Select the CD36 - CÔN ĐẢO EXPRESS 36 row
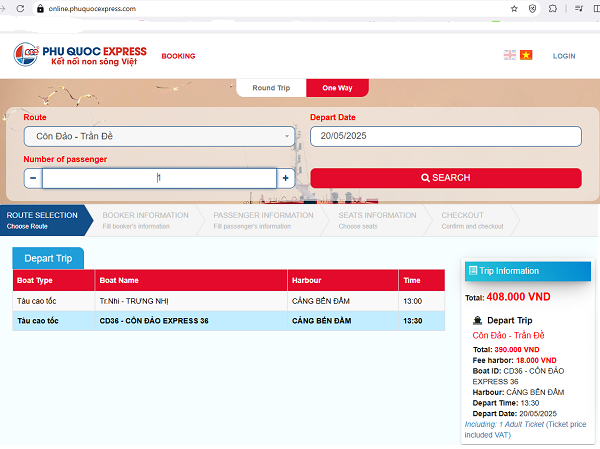 pos(228,321)
